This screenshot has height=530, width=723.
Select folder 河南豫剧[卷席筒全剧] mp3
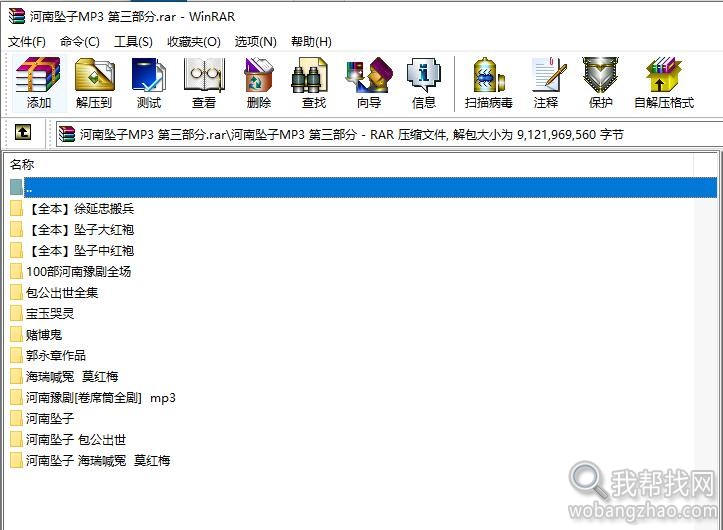[x=93, y=397]
